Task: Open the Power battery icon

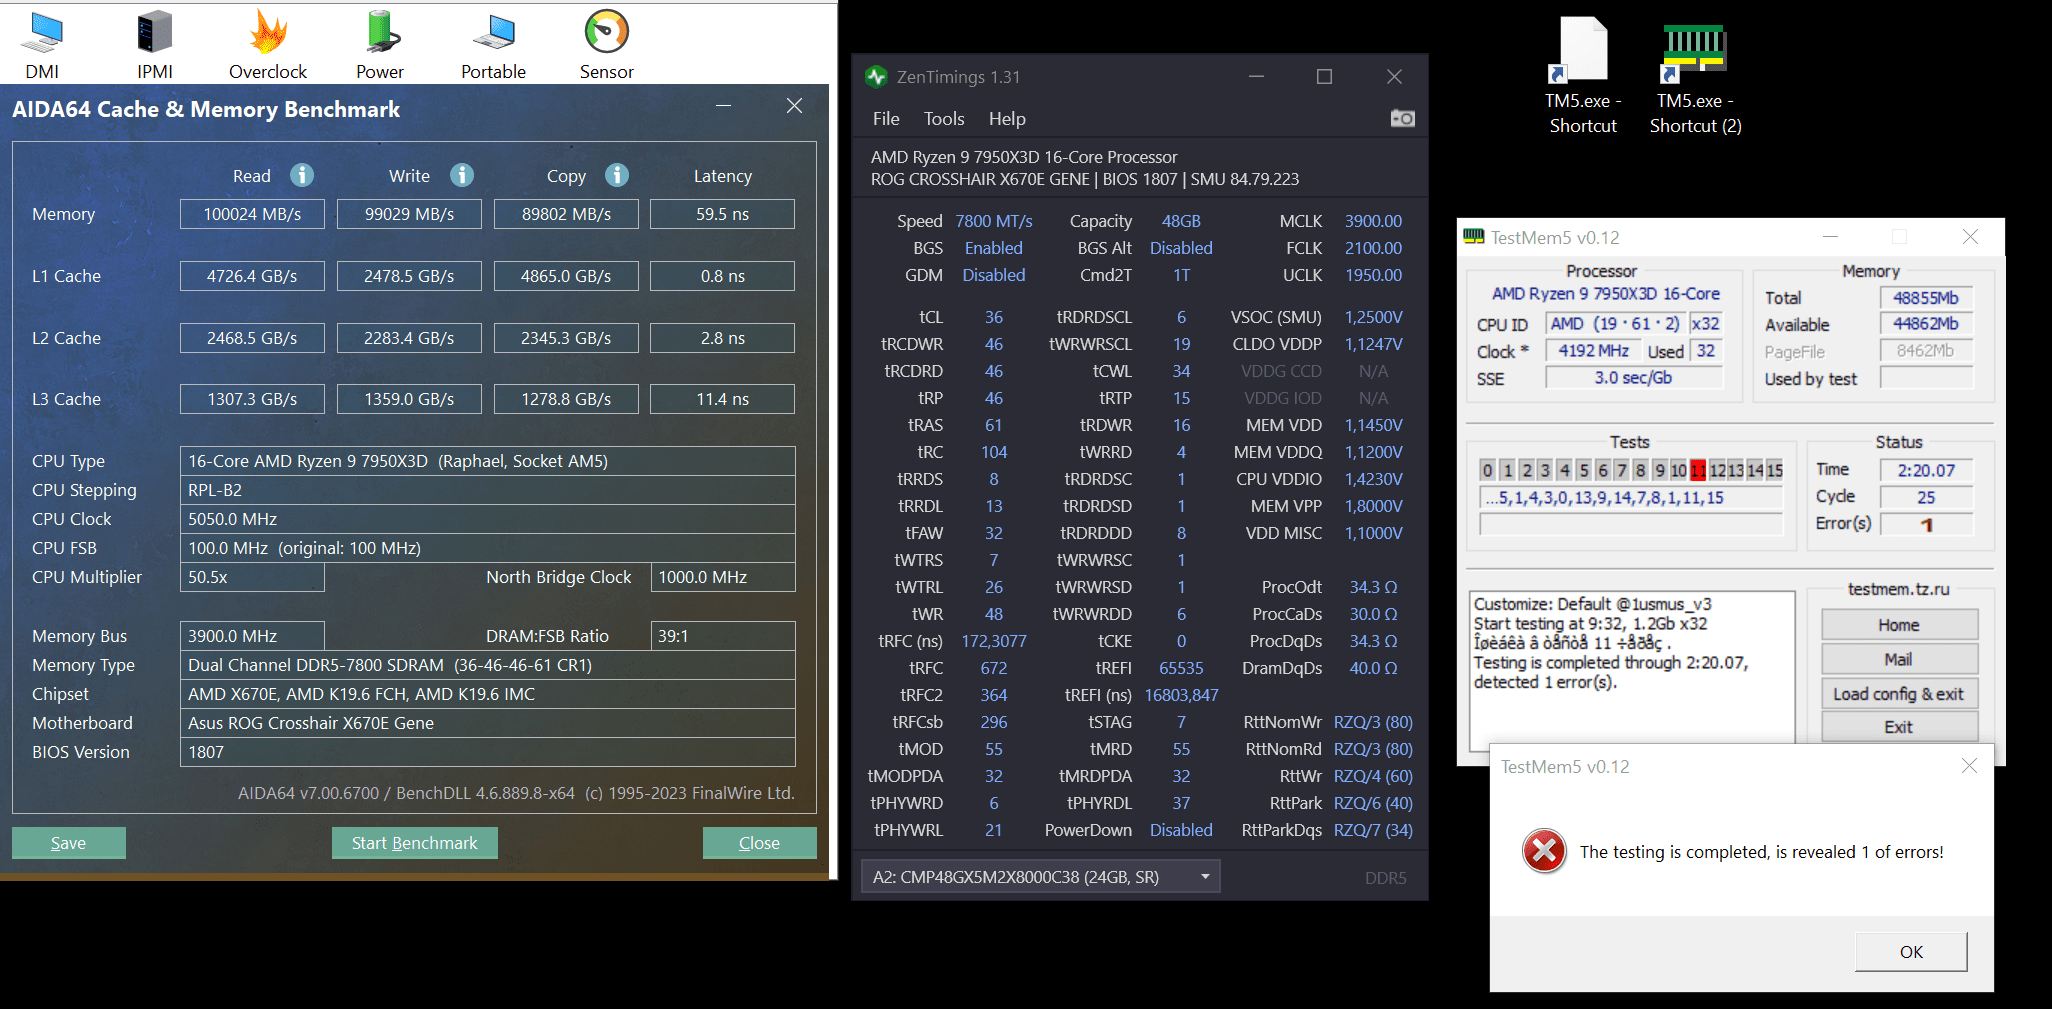Action: tap(381, 33)
